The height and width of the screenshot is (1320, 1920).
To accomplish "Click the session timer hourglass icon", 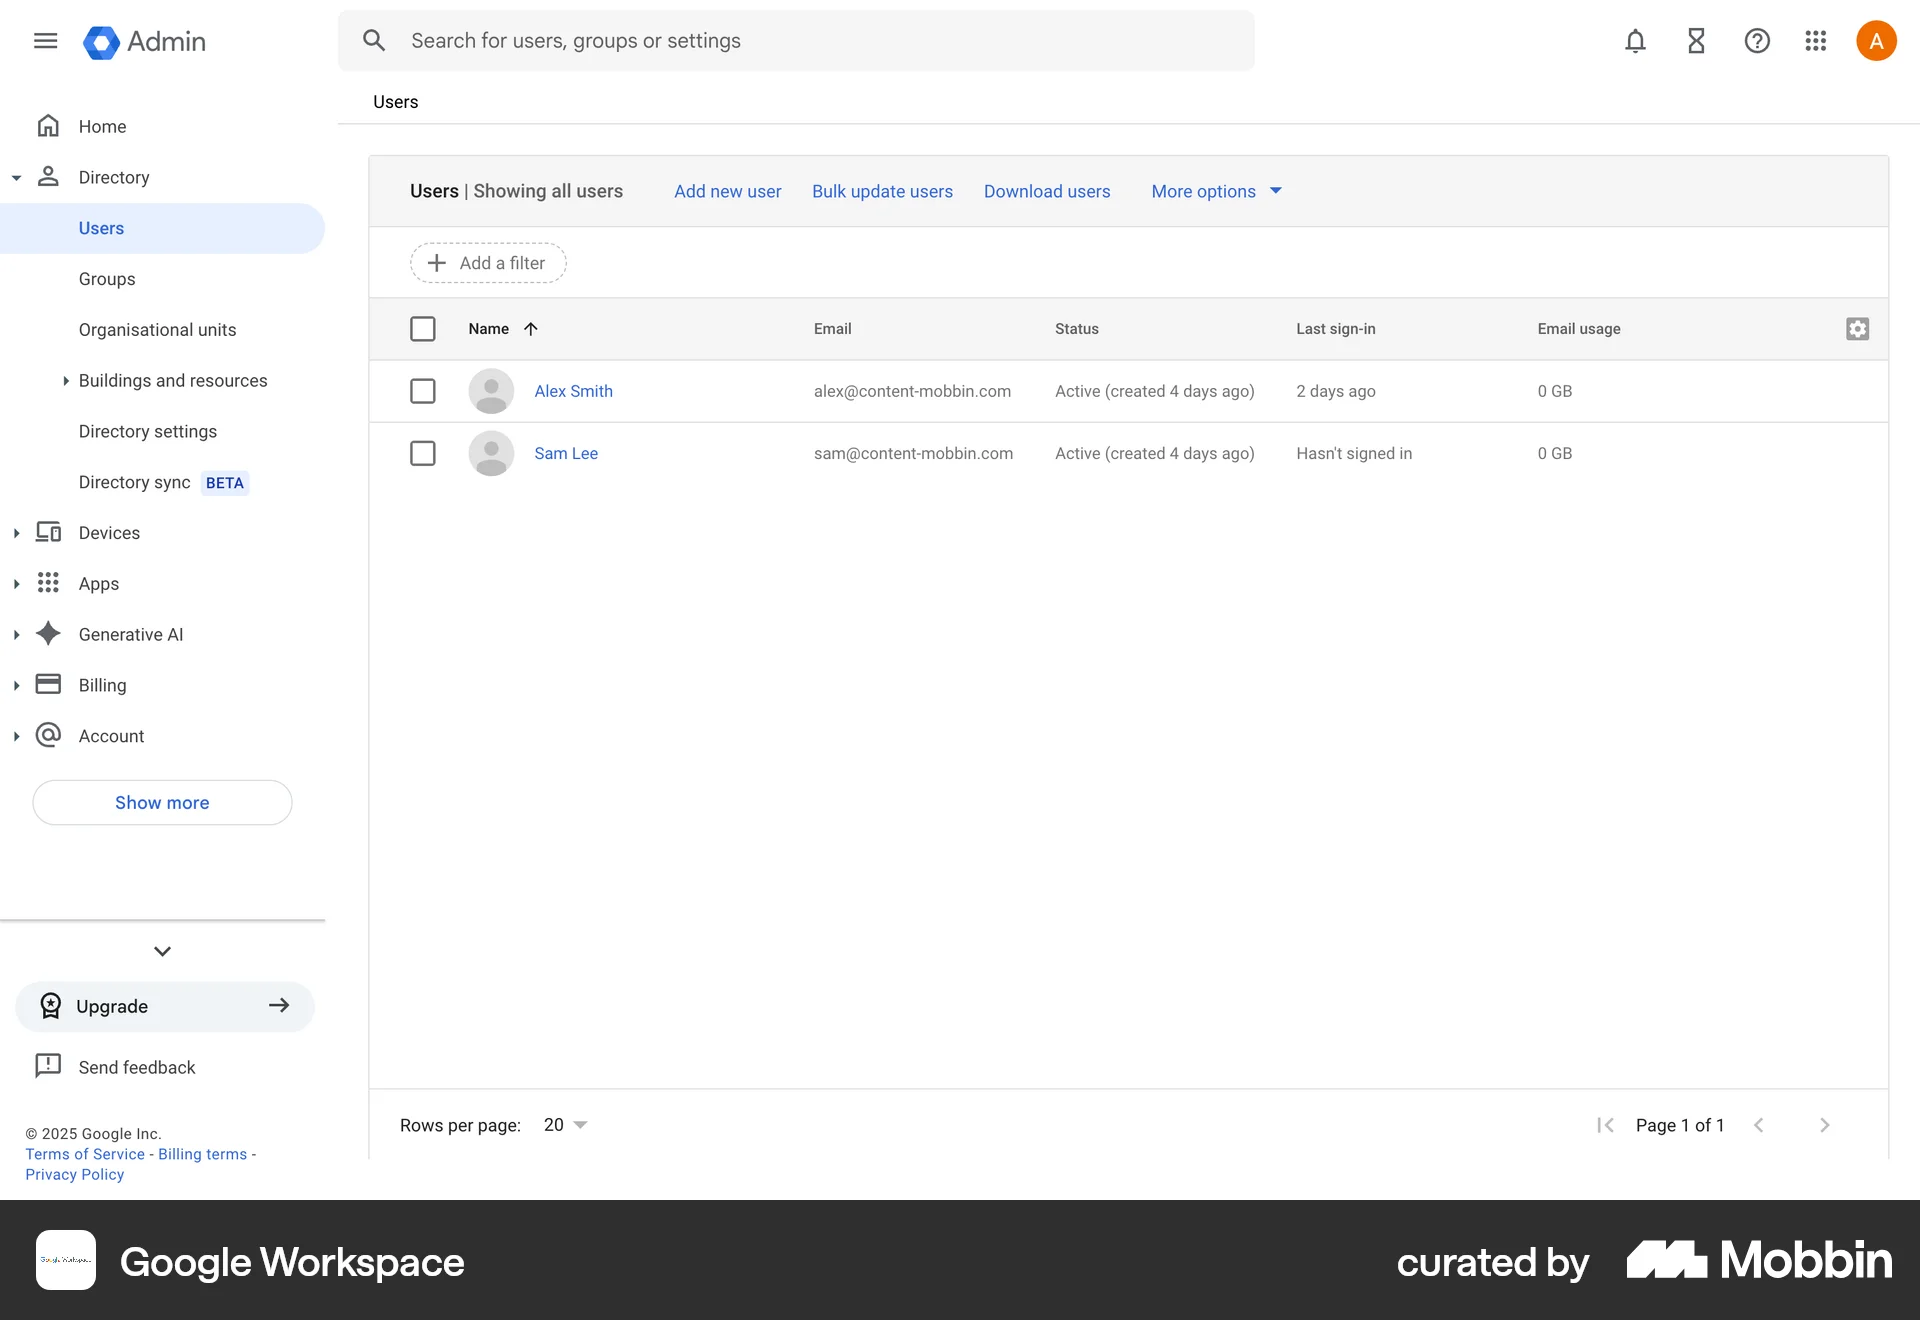I will [1696, 41].
